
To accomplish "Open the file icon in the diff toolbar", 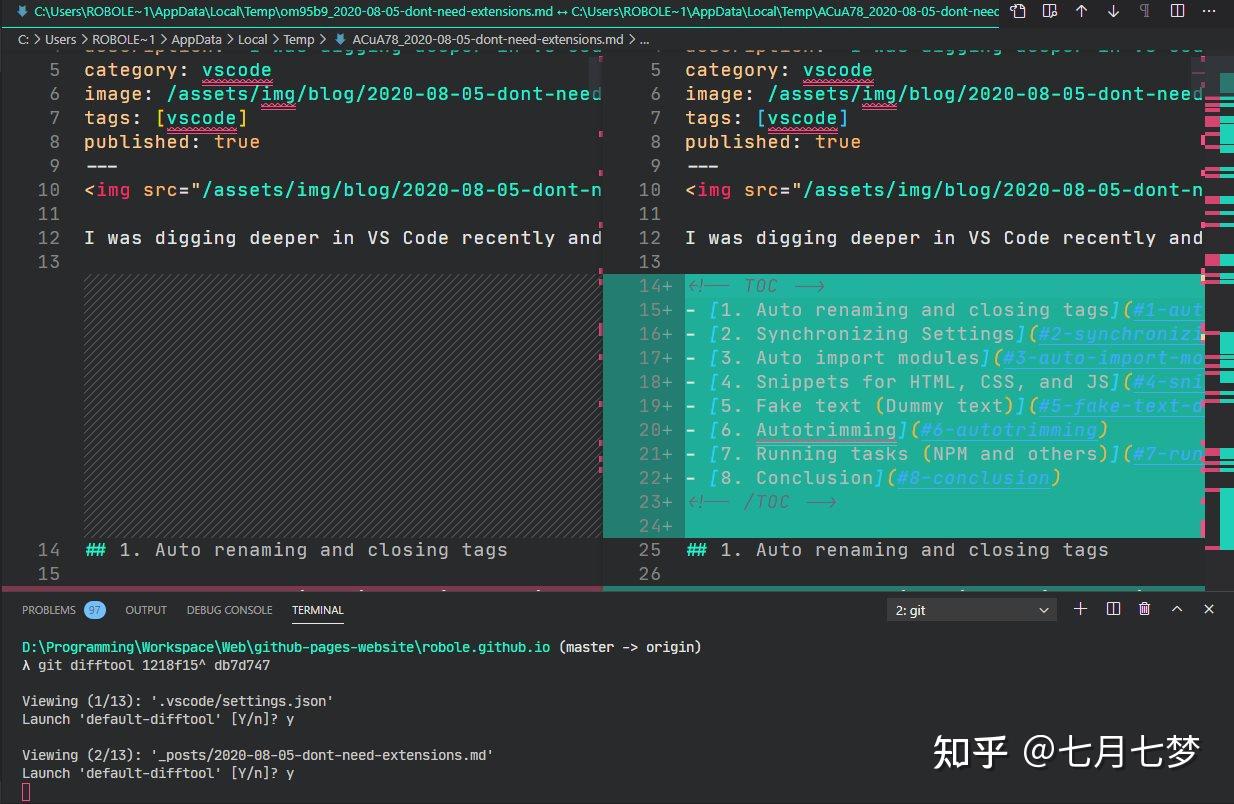I will (x=1019, y=11).
